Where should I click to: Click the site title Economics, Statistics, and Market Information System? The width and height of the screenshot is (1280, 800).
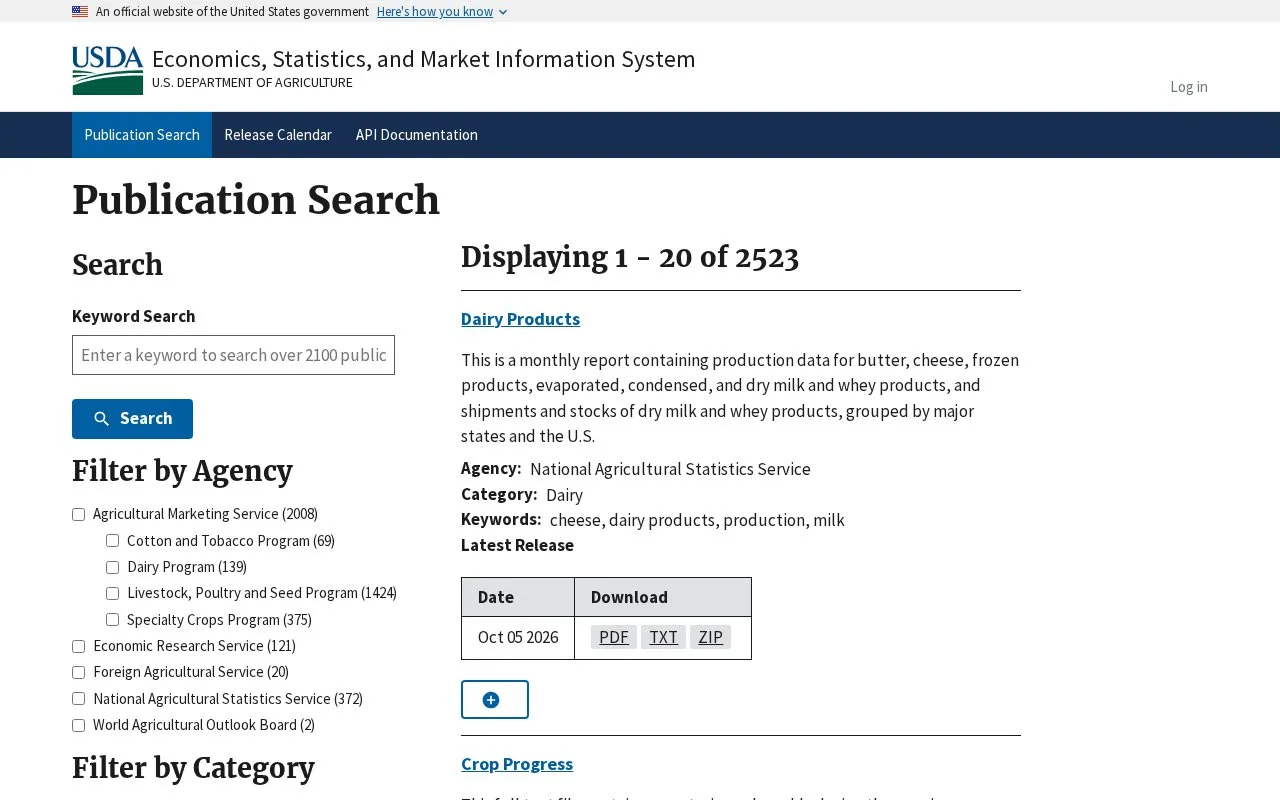(423, 59)
